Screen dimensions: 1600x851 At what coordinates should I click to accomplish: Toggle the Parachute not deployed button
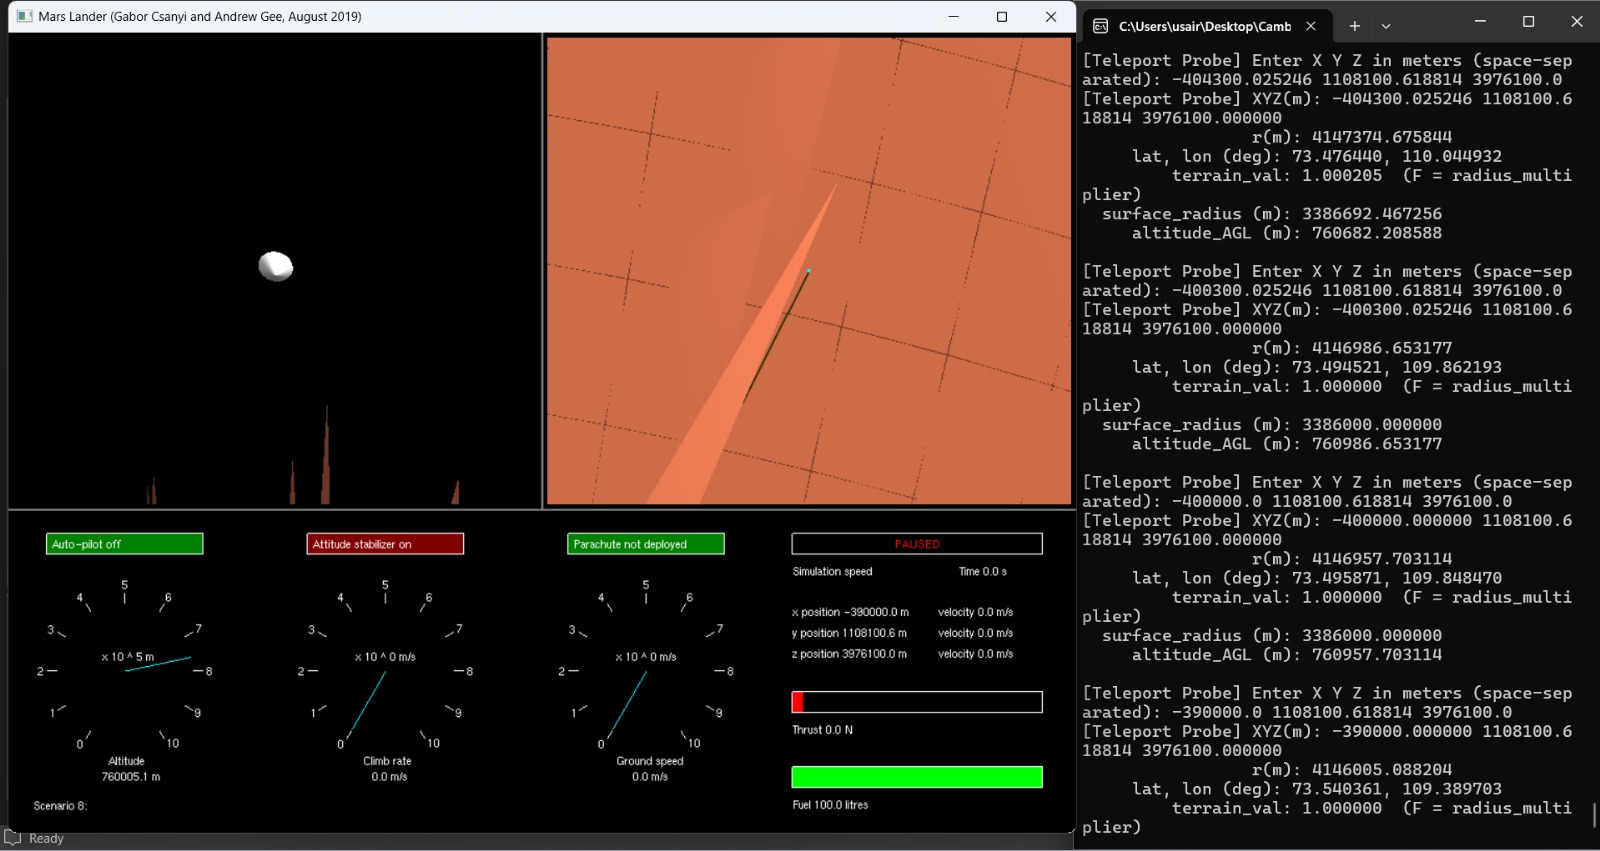click(646, 544)
